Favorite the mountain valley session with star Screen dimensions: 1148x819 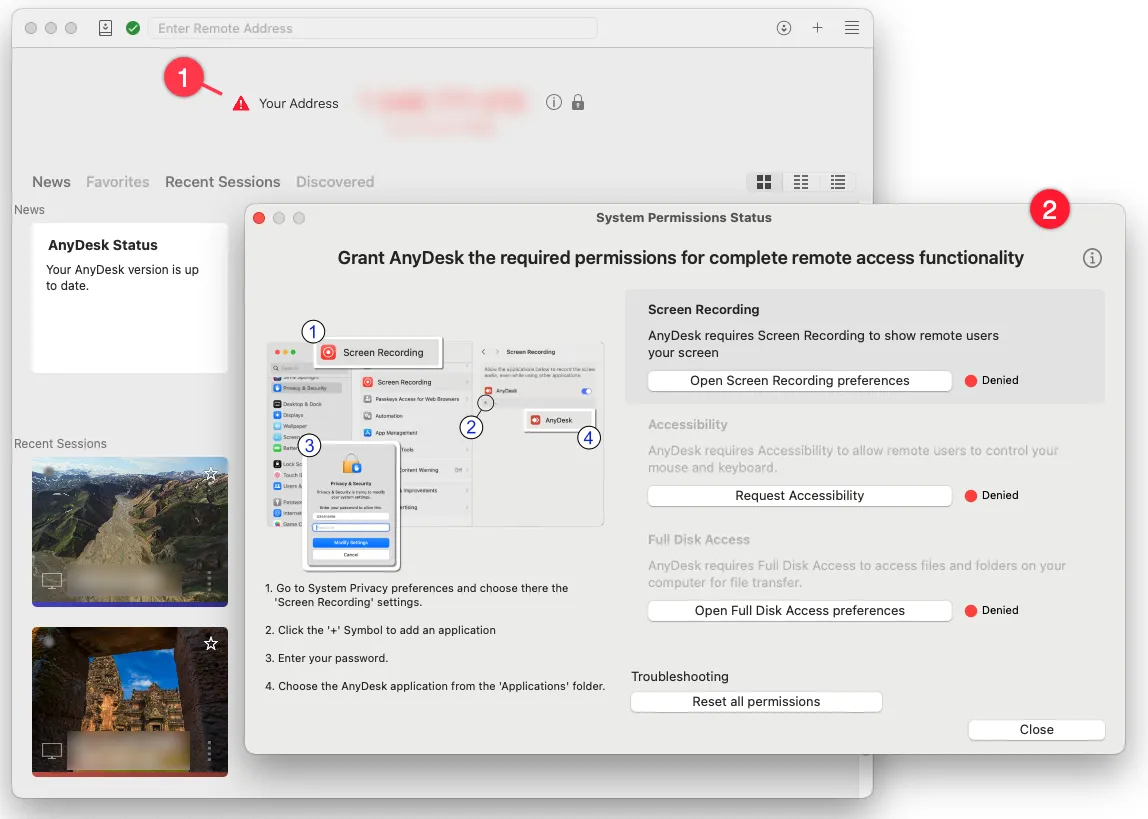pyautogui.click(x=211, y=475)
